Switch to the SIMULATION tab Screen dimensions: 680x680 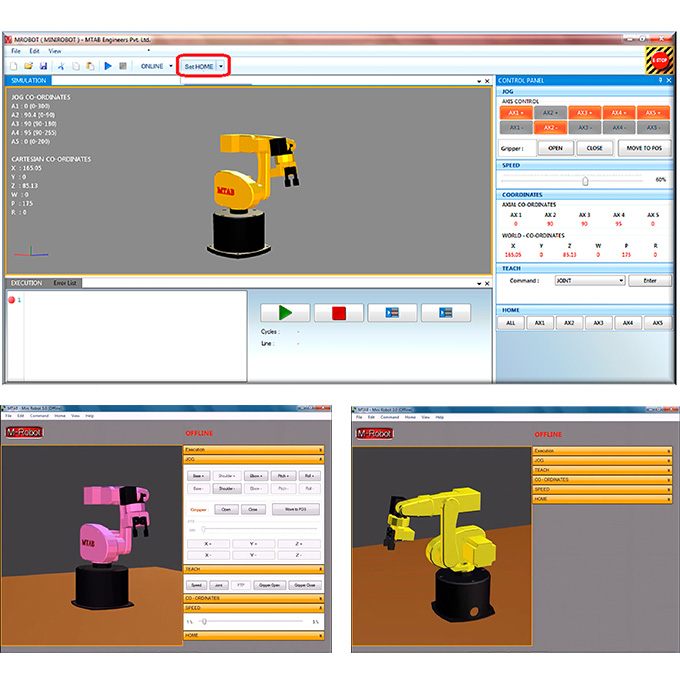click(x=29, y=80)
